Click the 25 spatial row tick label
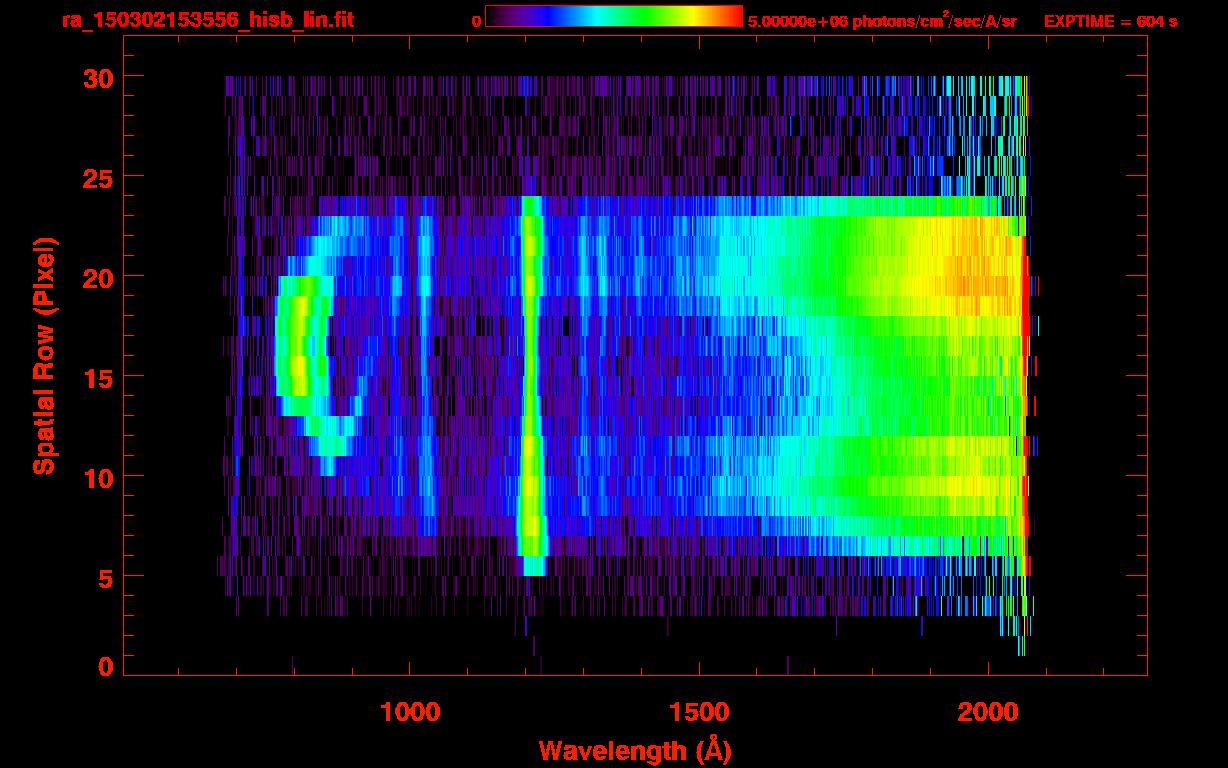Image resolution: width=1228 pixels, height=768 pixels. point(98,177)
